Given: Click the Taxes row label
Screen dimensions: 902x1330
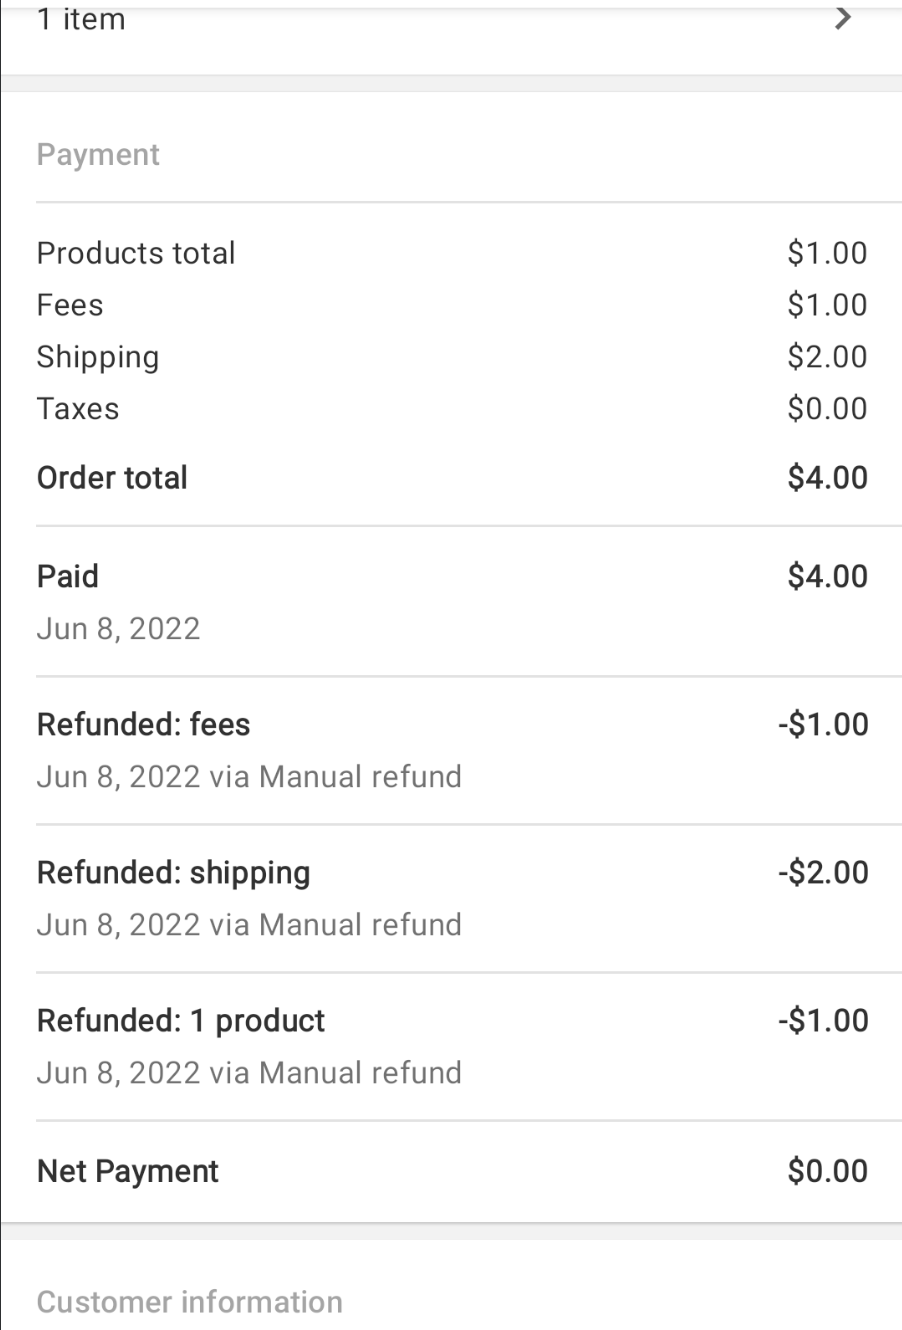Looking at the screenshot, I should pyautogui.click(x=78, y=409).
